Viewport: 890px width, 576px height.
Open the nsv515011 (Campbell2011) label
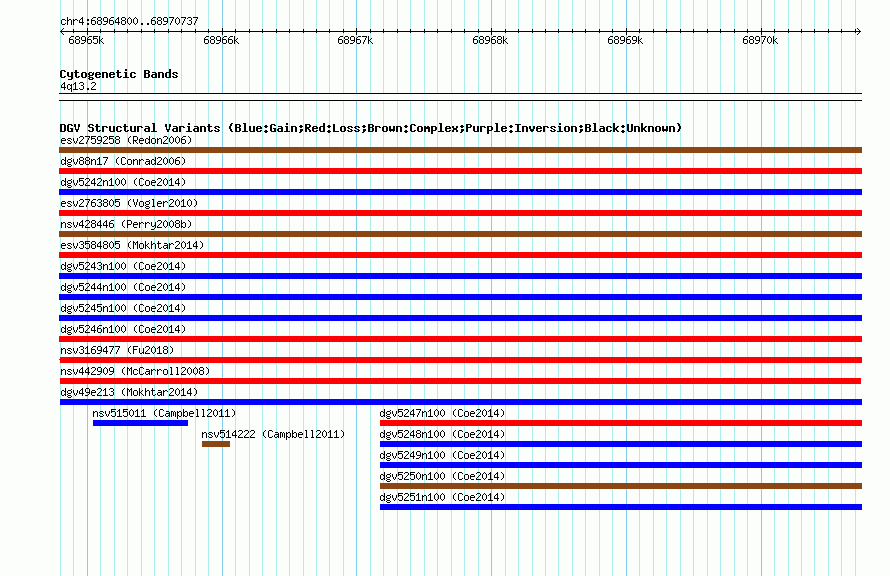tap(164, 413)
